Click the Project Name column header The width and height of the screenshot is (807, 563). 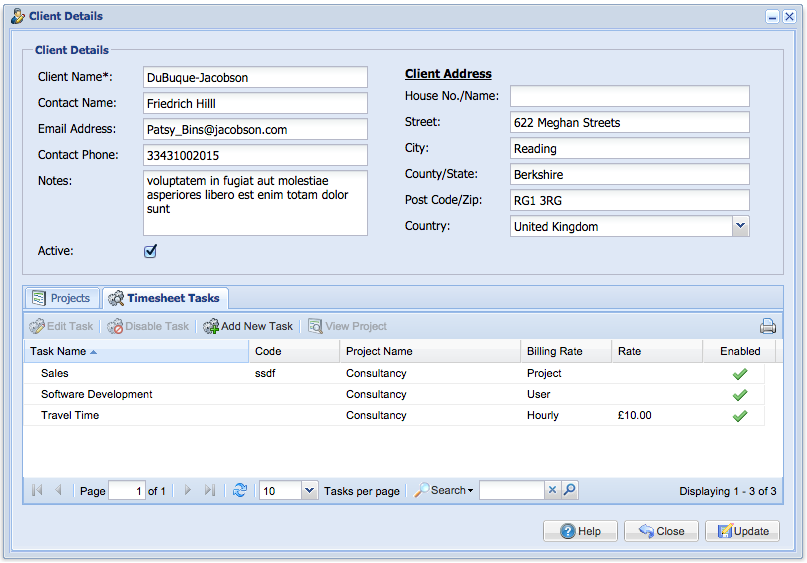click(x=430, y=351)
